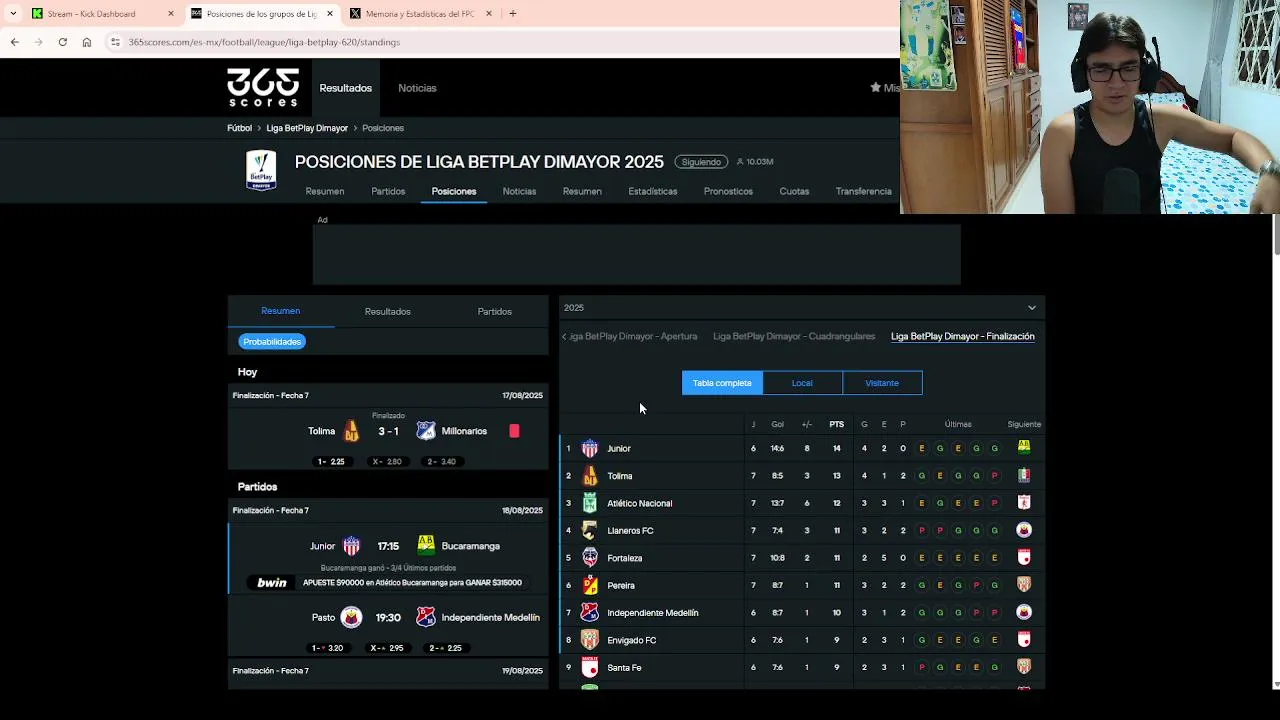Select the Visitante standings view

pos(882,383)
